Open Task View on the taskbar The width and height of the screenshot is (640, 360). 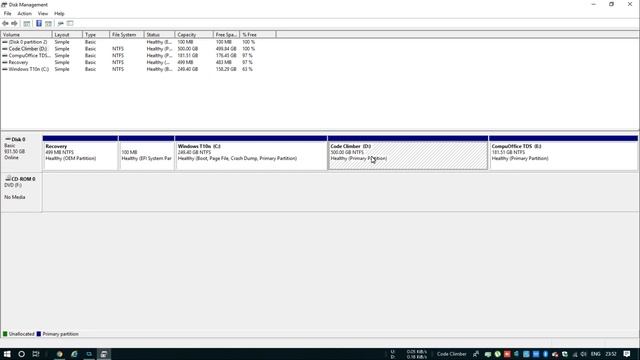tap(36, 354)
